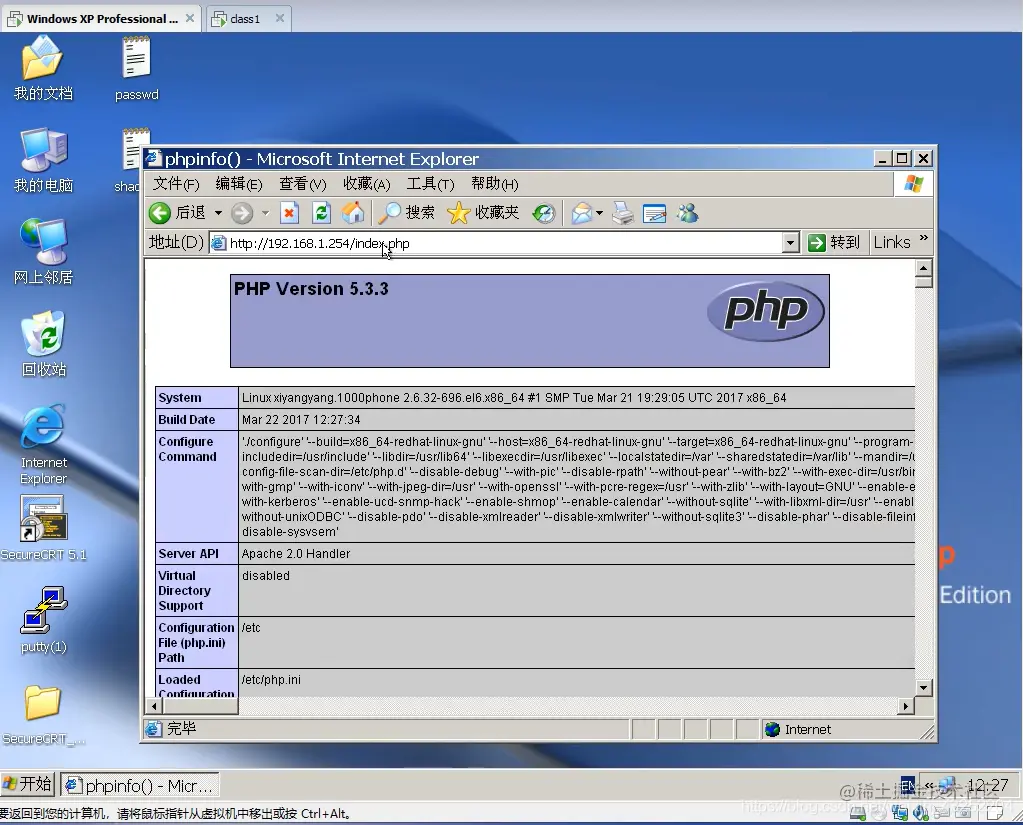
Task: Open the 收藏(A) menu
Action: point(367,185)
